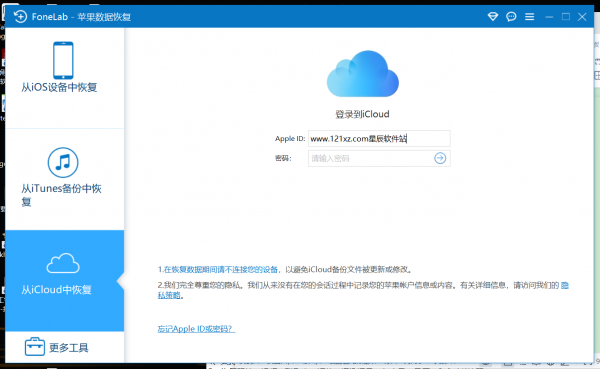Click the Apple ID: label
The image size is (600, 369).
coord(290,139)
